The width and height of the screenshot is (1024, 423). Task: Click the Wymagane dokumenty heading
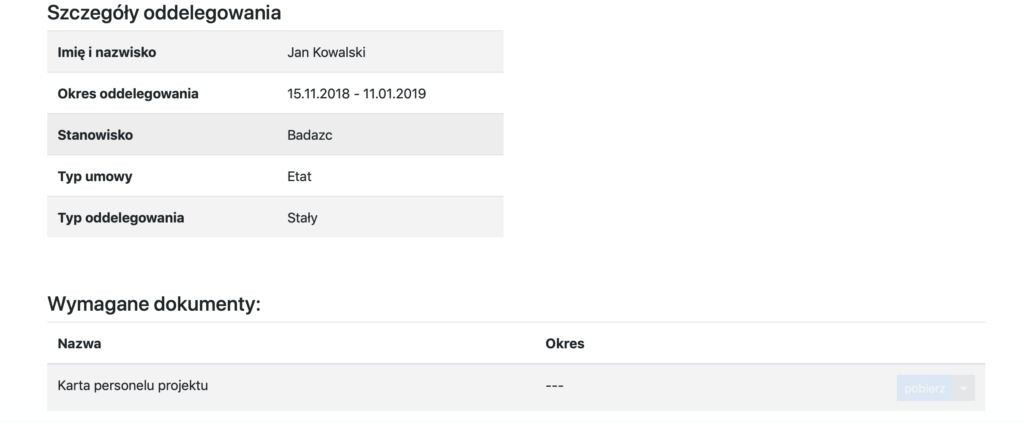pyautogui.click(x=153, y=304)
